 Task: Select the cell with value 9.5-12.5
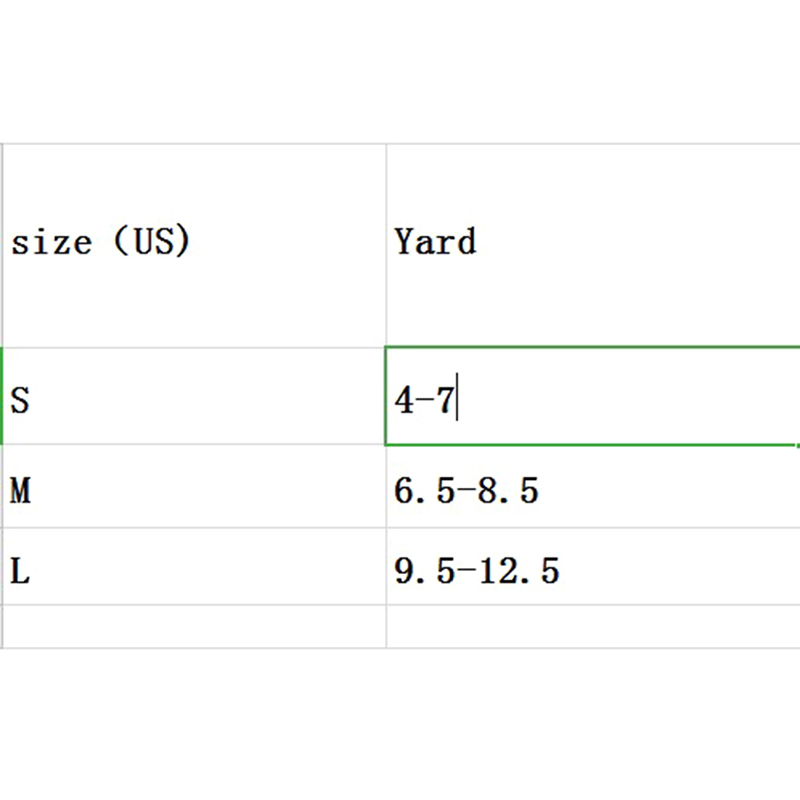[x=590, y=568]
